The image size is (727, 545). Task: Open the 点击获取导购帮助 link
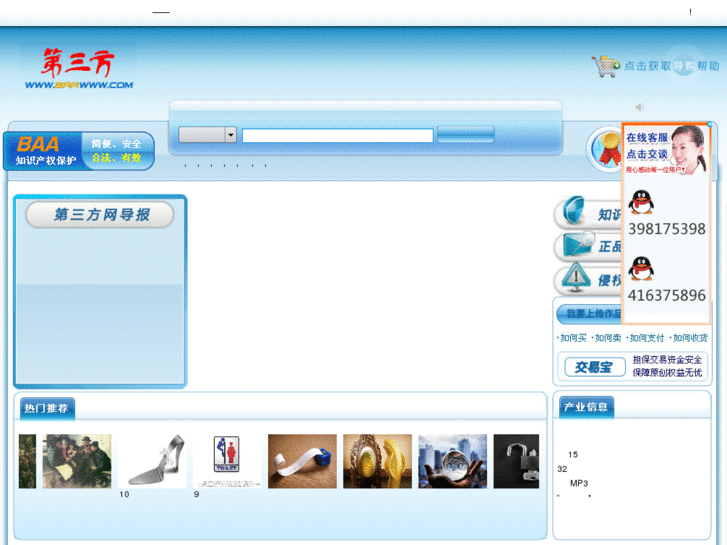(x=671, y=66)
